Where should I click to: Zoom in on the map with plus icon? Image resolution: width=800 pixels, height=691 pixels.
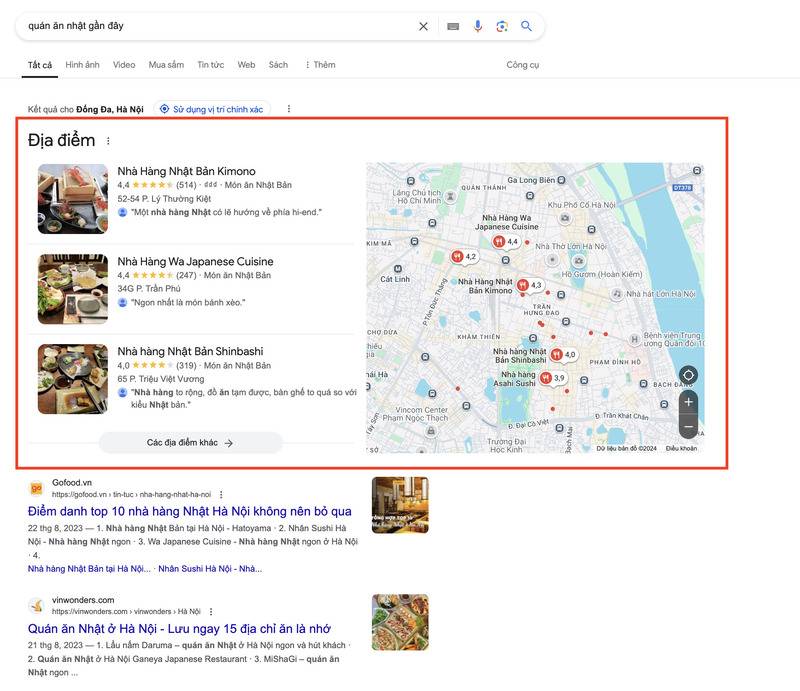tap(690, 402)
